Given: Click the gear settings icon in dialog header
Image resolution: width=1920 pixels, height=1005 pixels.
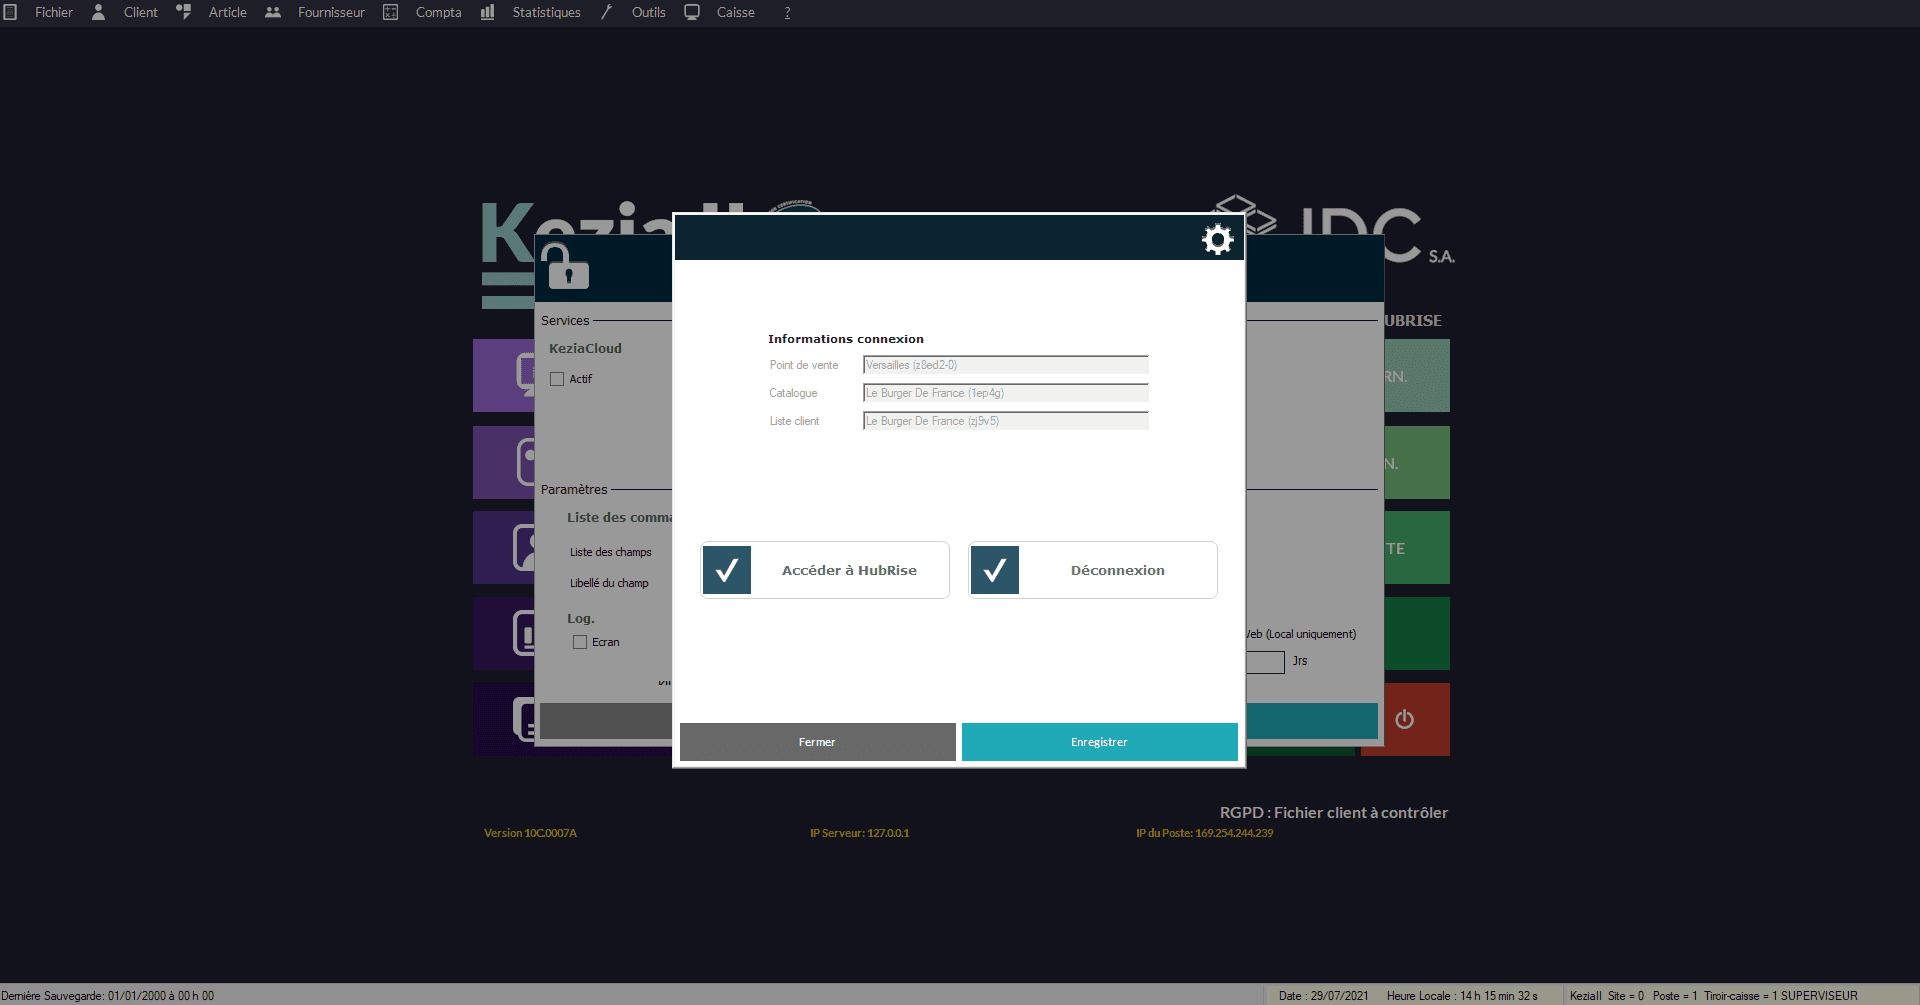Looking at the screenshot, I should (1217, 240).
